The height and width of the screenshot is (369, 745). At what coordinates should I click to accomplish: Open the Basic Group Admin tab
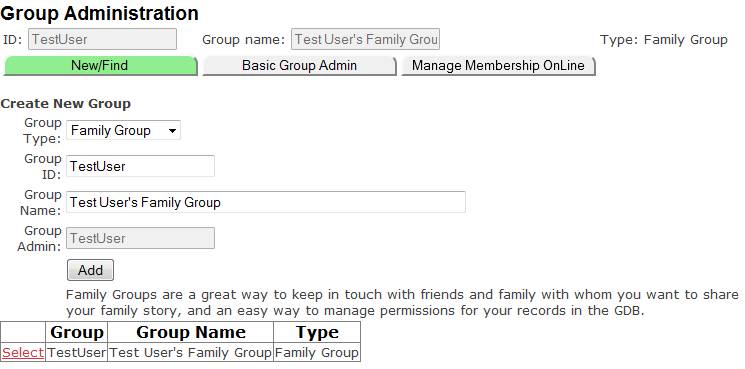click(299, 66)
